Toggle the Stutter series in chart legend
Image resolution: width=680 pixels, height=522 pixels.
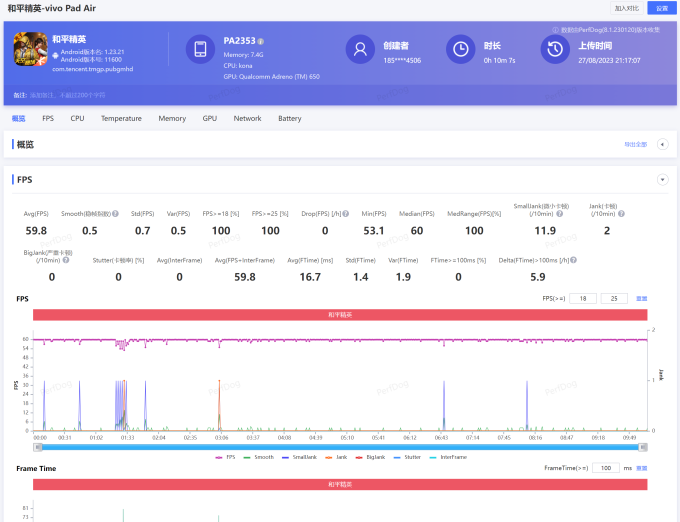(x=407, y=457)
